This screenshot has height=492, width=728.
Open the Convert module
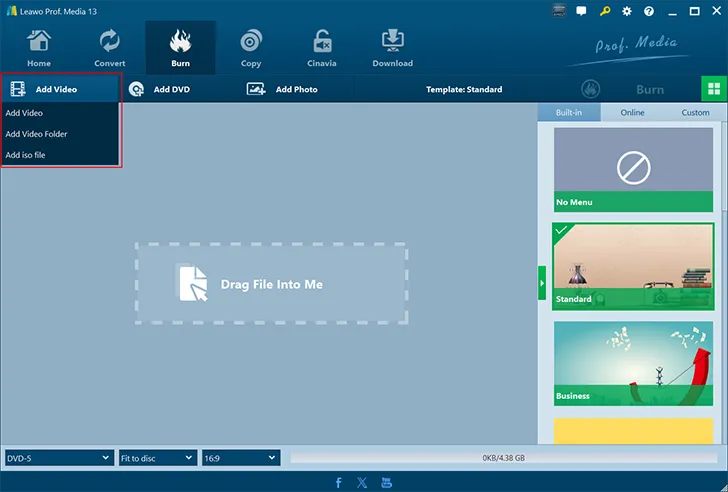(x=109, y=47)
